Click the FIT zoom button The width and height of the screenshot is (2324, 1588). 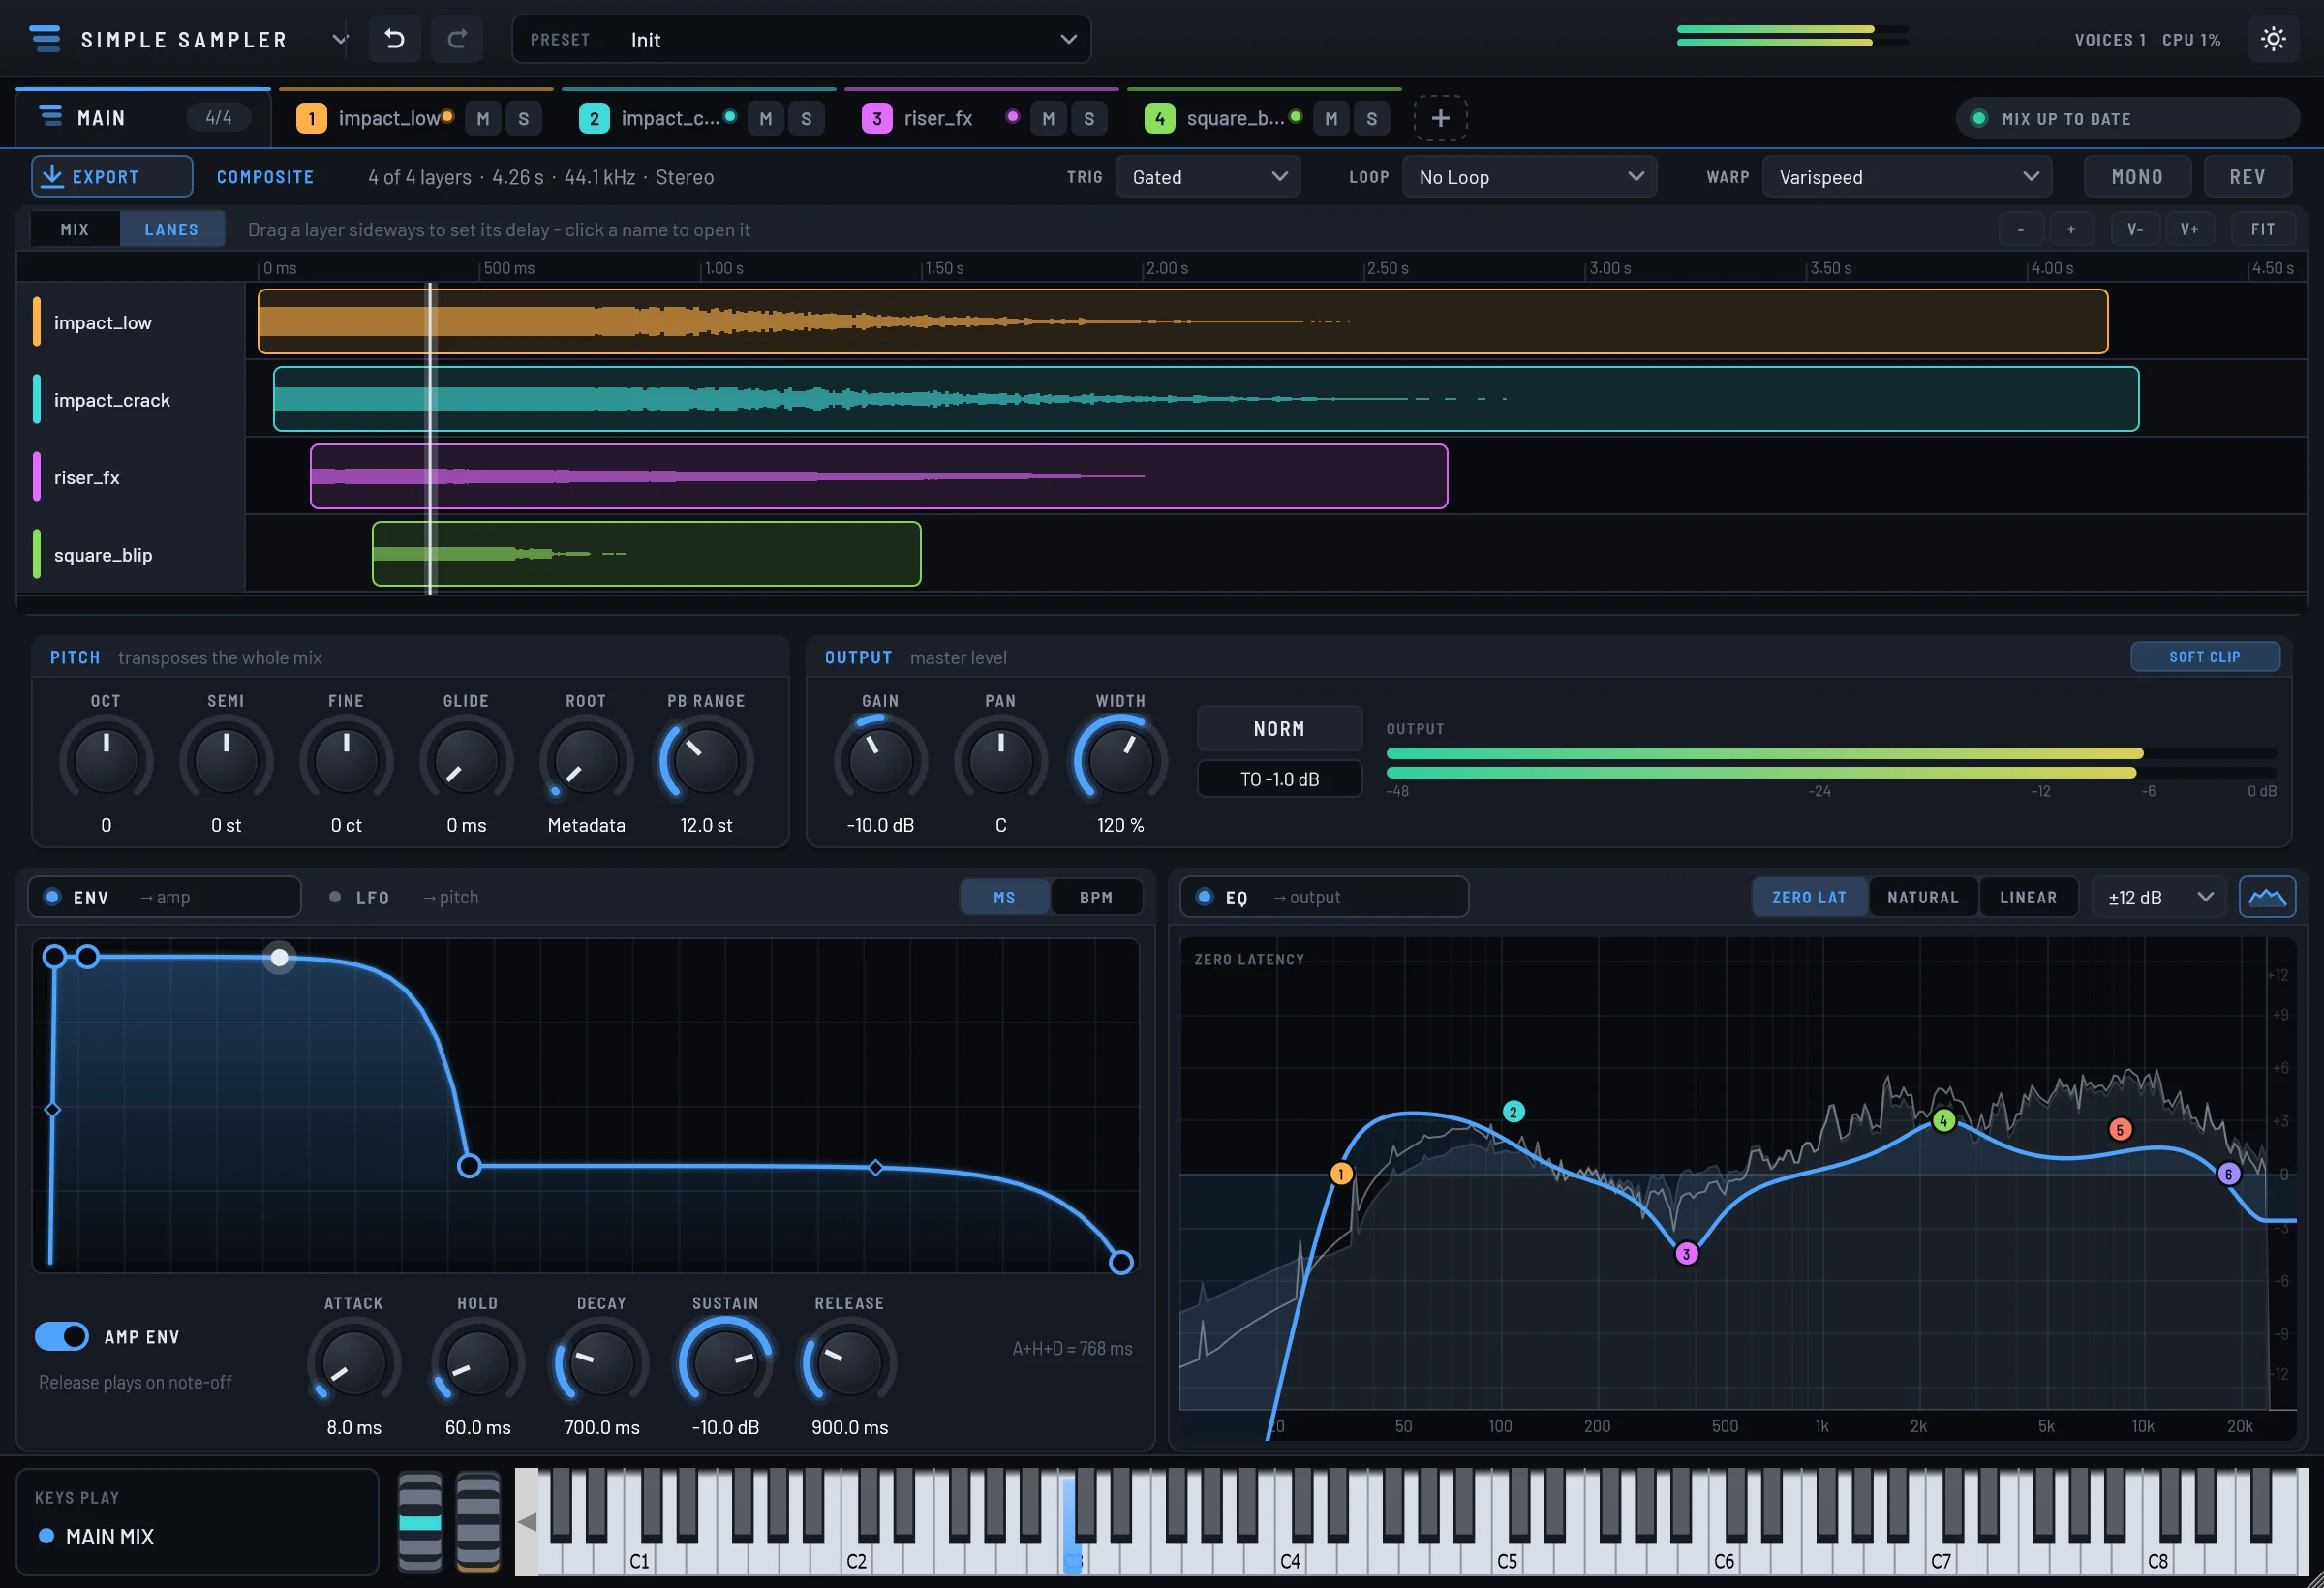click(2262, 229)
